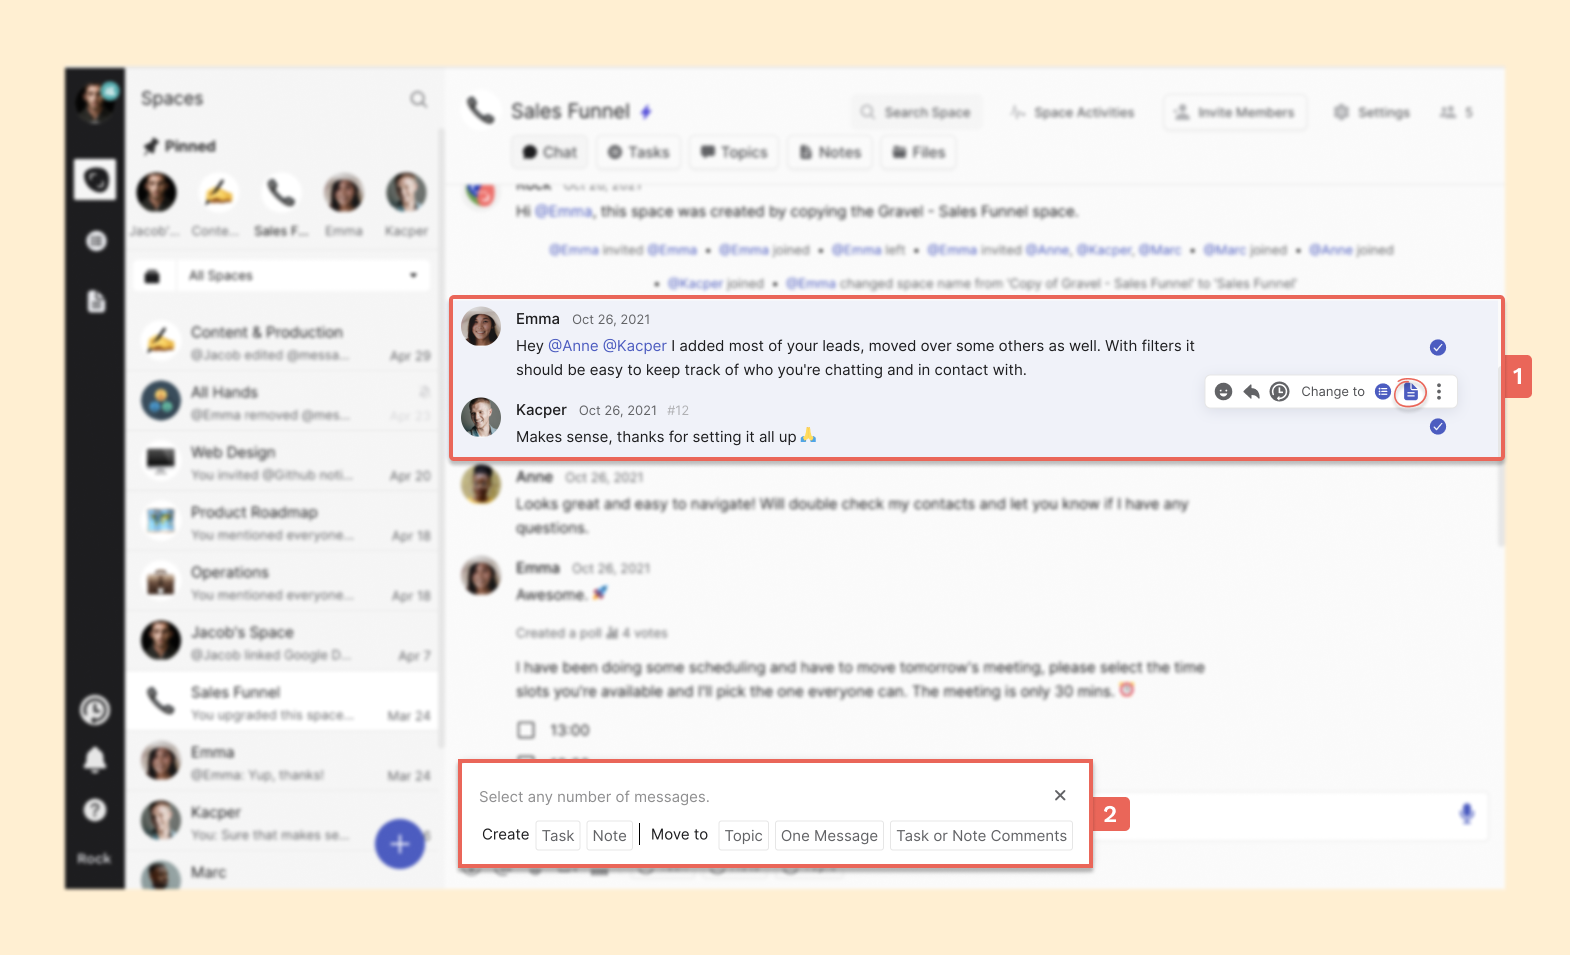The width and height of the screenshot is (1570, 955).
Task: Open search in the Spaces panel
Action: click(x=418, y=99)
